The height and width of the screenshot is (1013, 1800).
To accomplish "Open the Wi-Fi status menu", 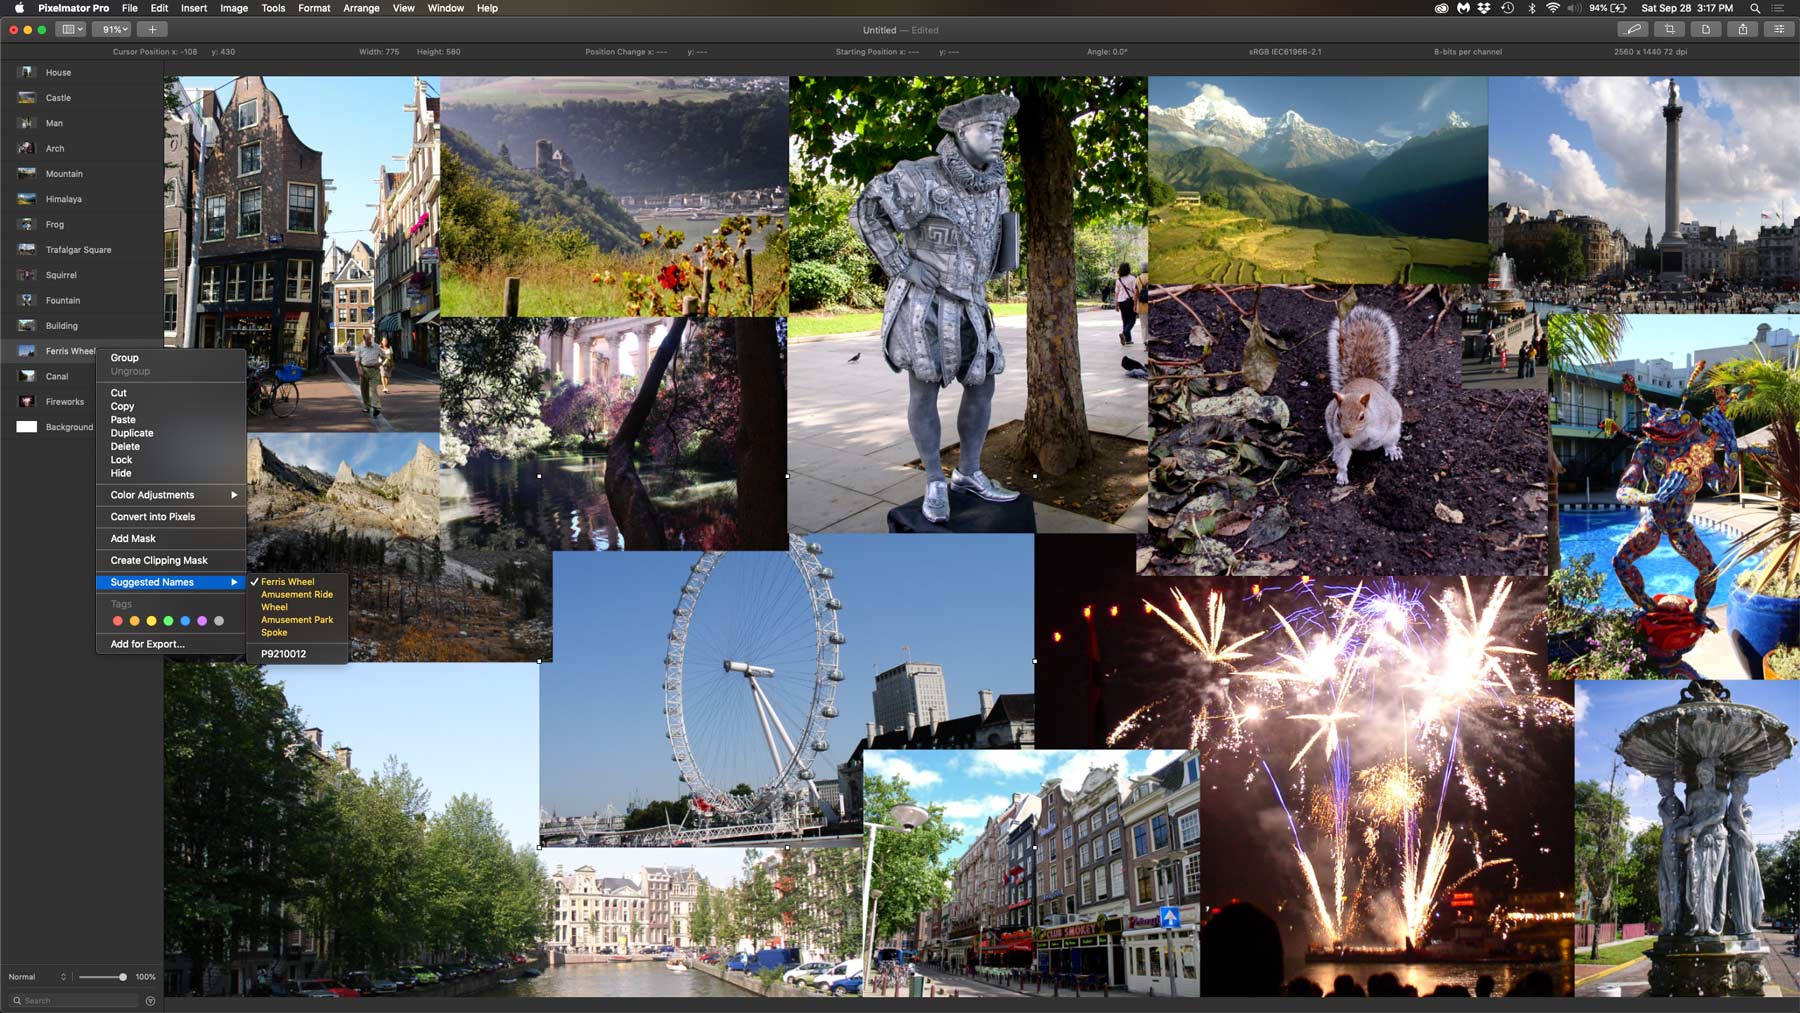I will [1553, 8].
